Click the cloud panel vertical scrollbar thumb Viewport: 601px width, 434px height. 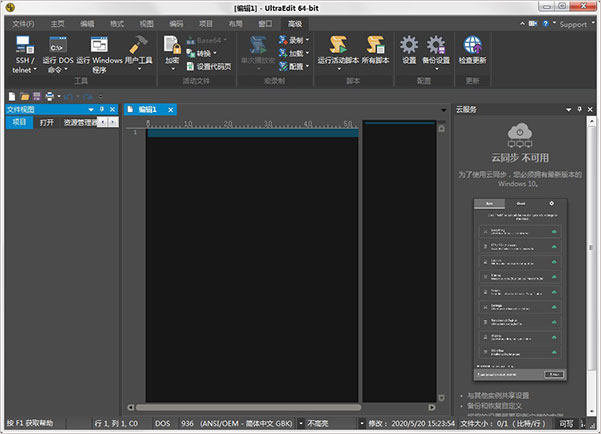click(x=591, y=247)
